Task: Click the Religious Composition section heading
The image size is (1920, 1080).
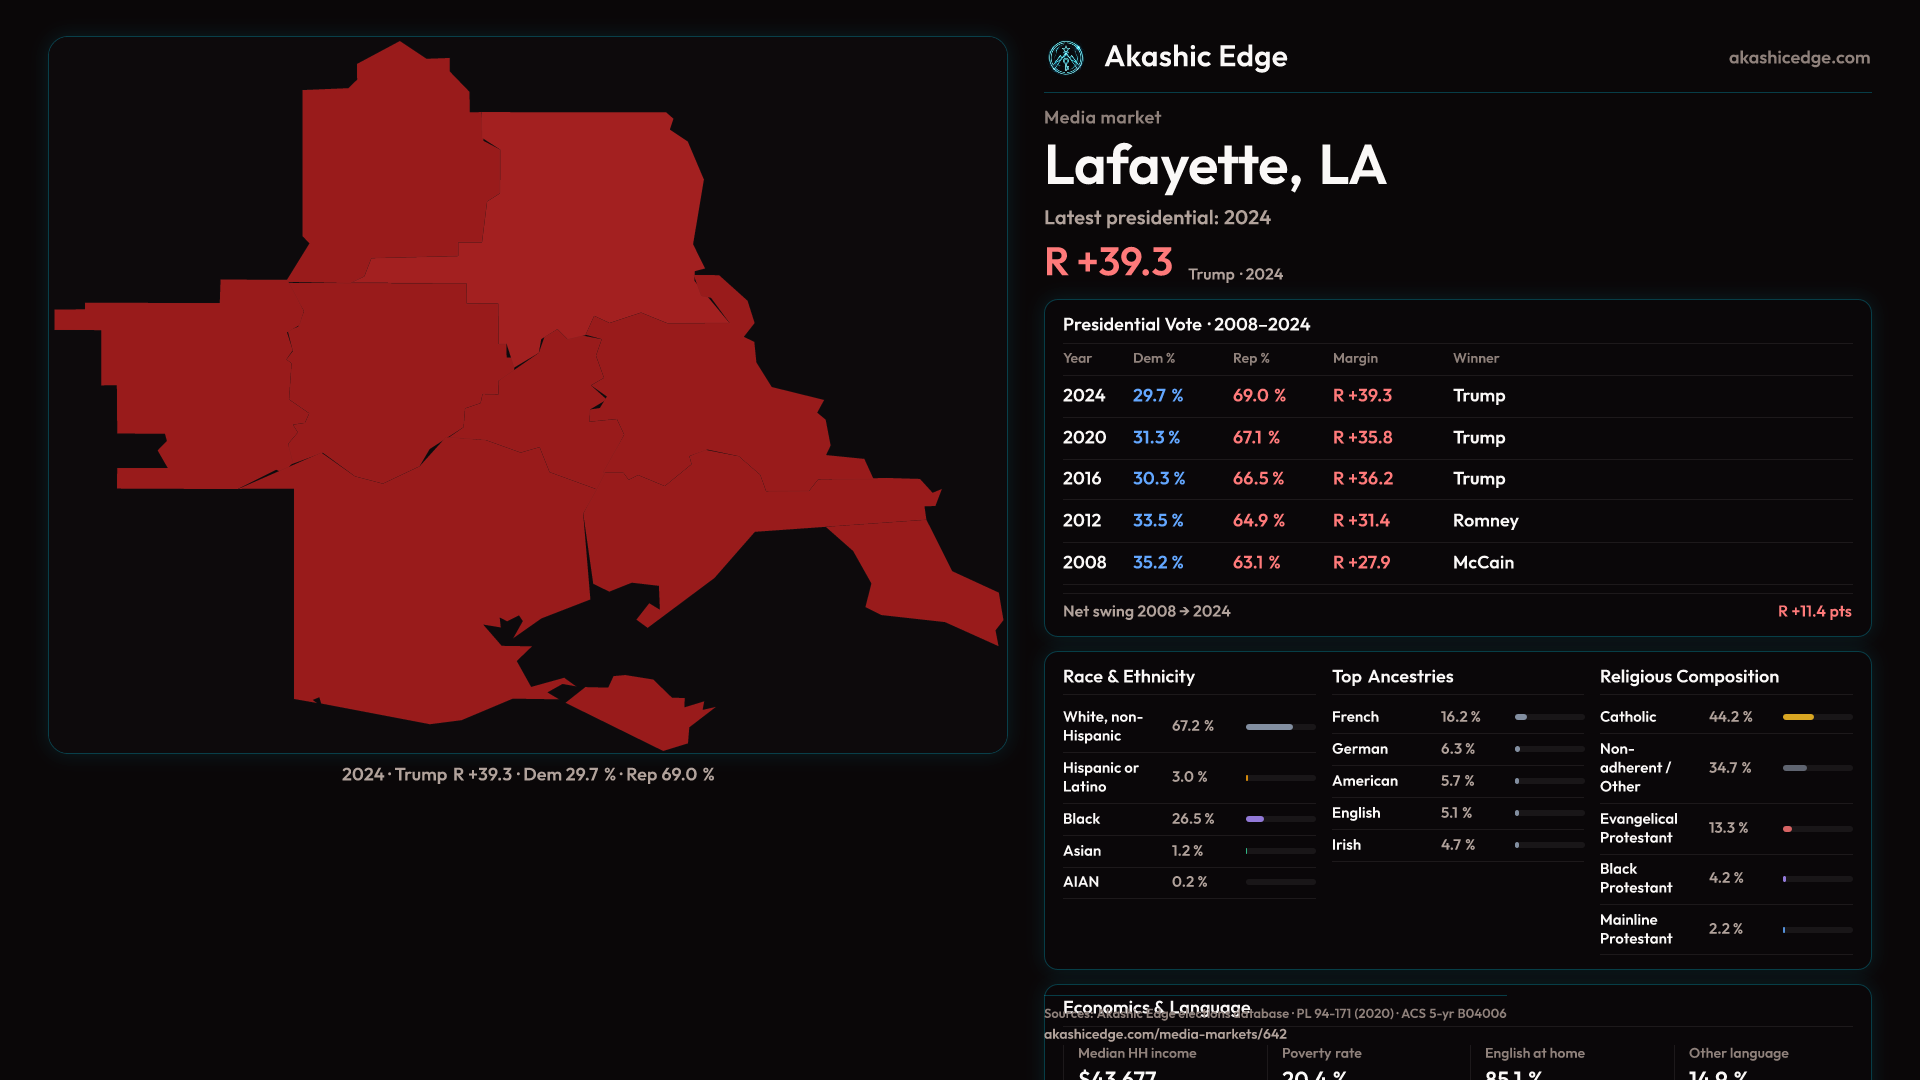Action: click(1688, 677)
